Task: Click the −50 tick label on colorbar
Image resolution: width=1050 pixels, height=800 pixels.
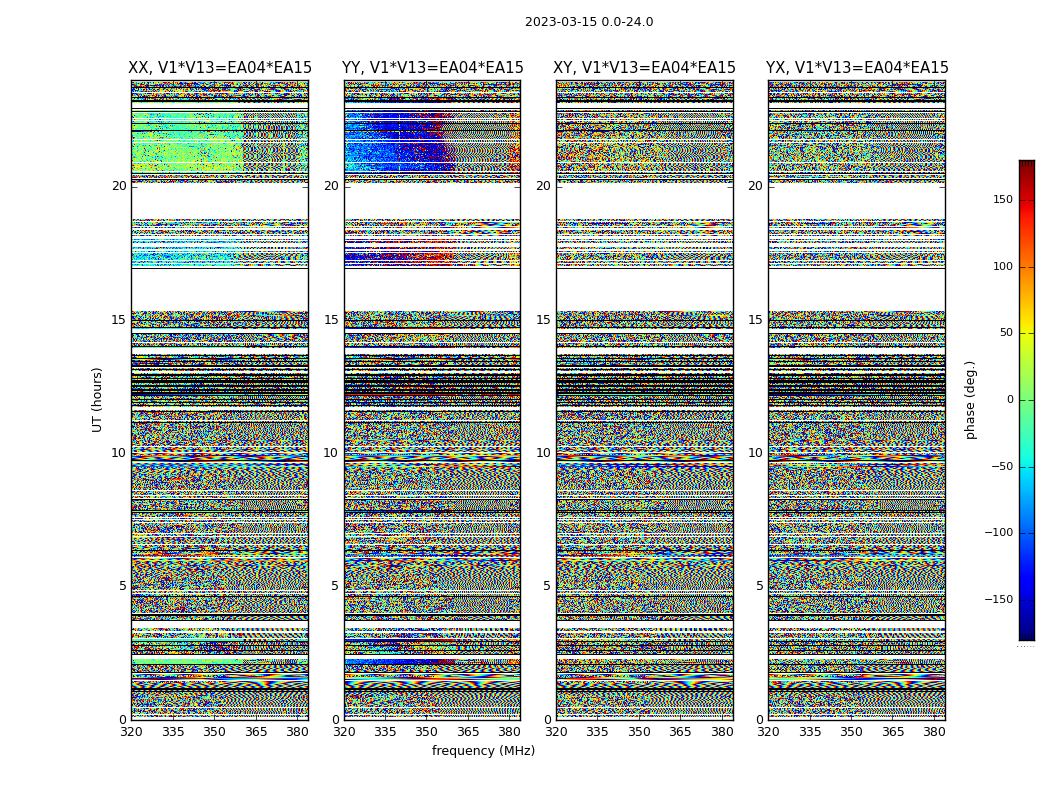Action: click(1002, 466)
